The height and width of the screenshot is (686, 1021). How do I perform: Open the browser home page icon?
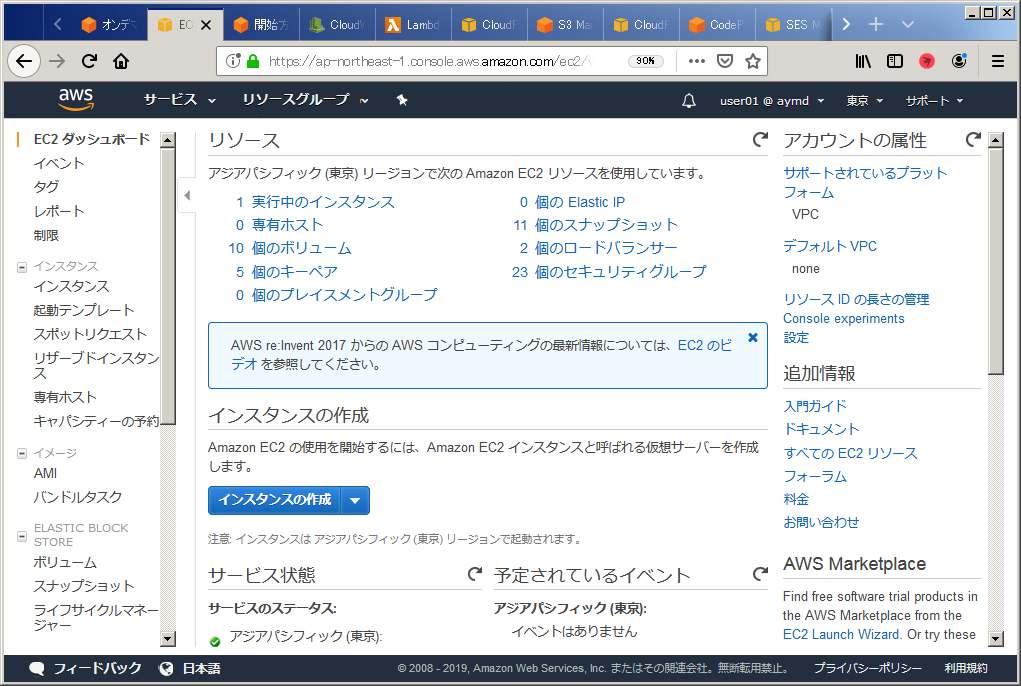tap(121, 61)
